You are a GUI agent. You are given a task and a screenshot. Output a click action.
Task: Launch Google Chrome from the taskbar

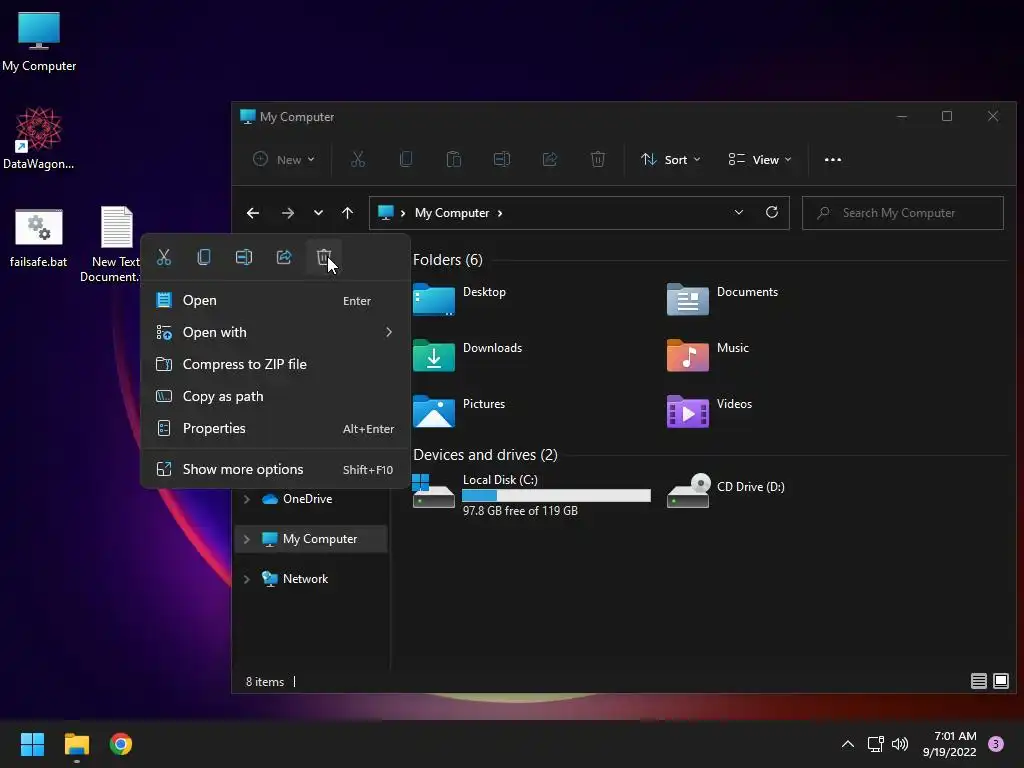[121, 744]
